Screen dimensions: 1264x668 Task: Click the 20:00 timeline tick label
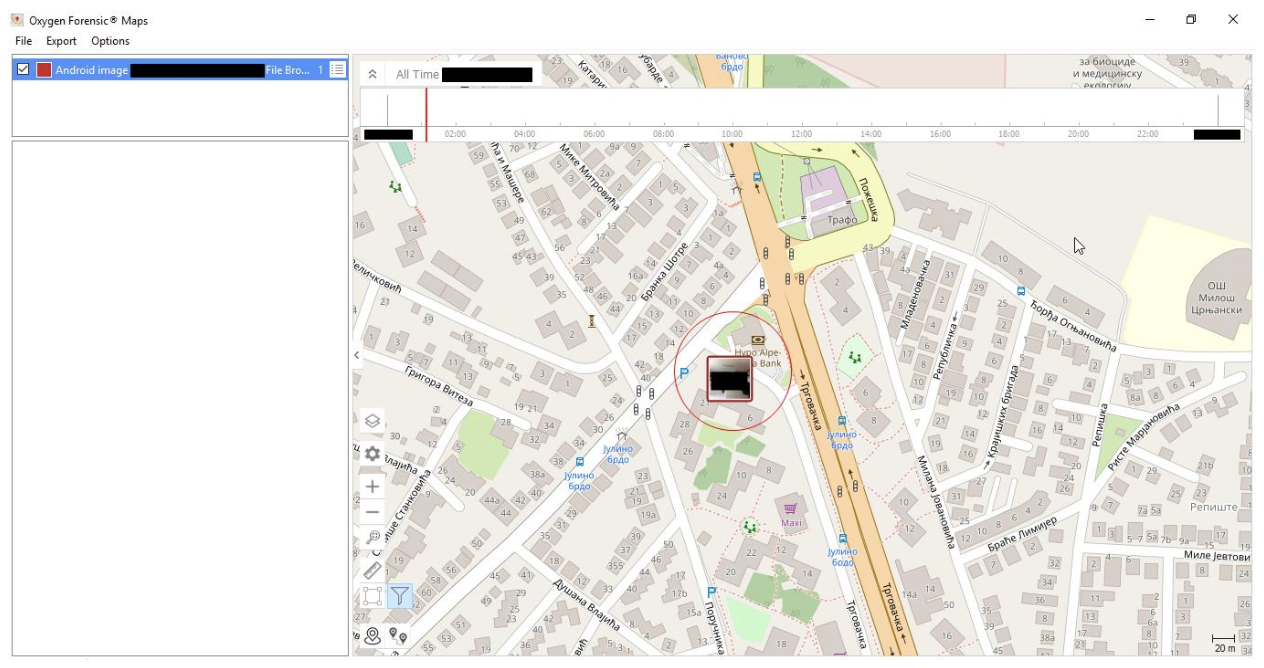(1078, 134)
